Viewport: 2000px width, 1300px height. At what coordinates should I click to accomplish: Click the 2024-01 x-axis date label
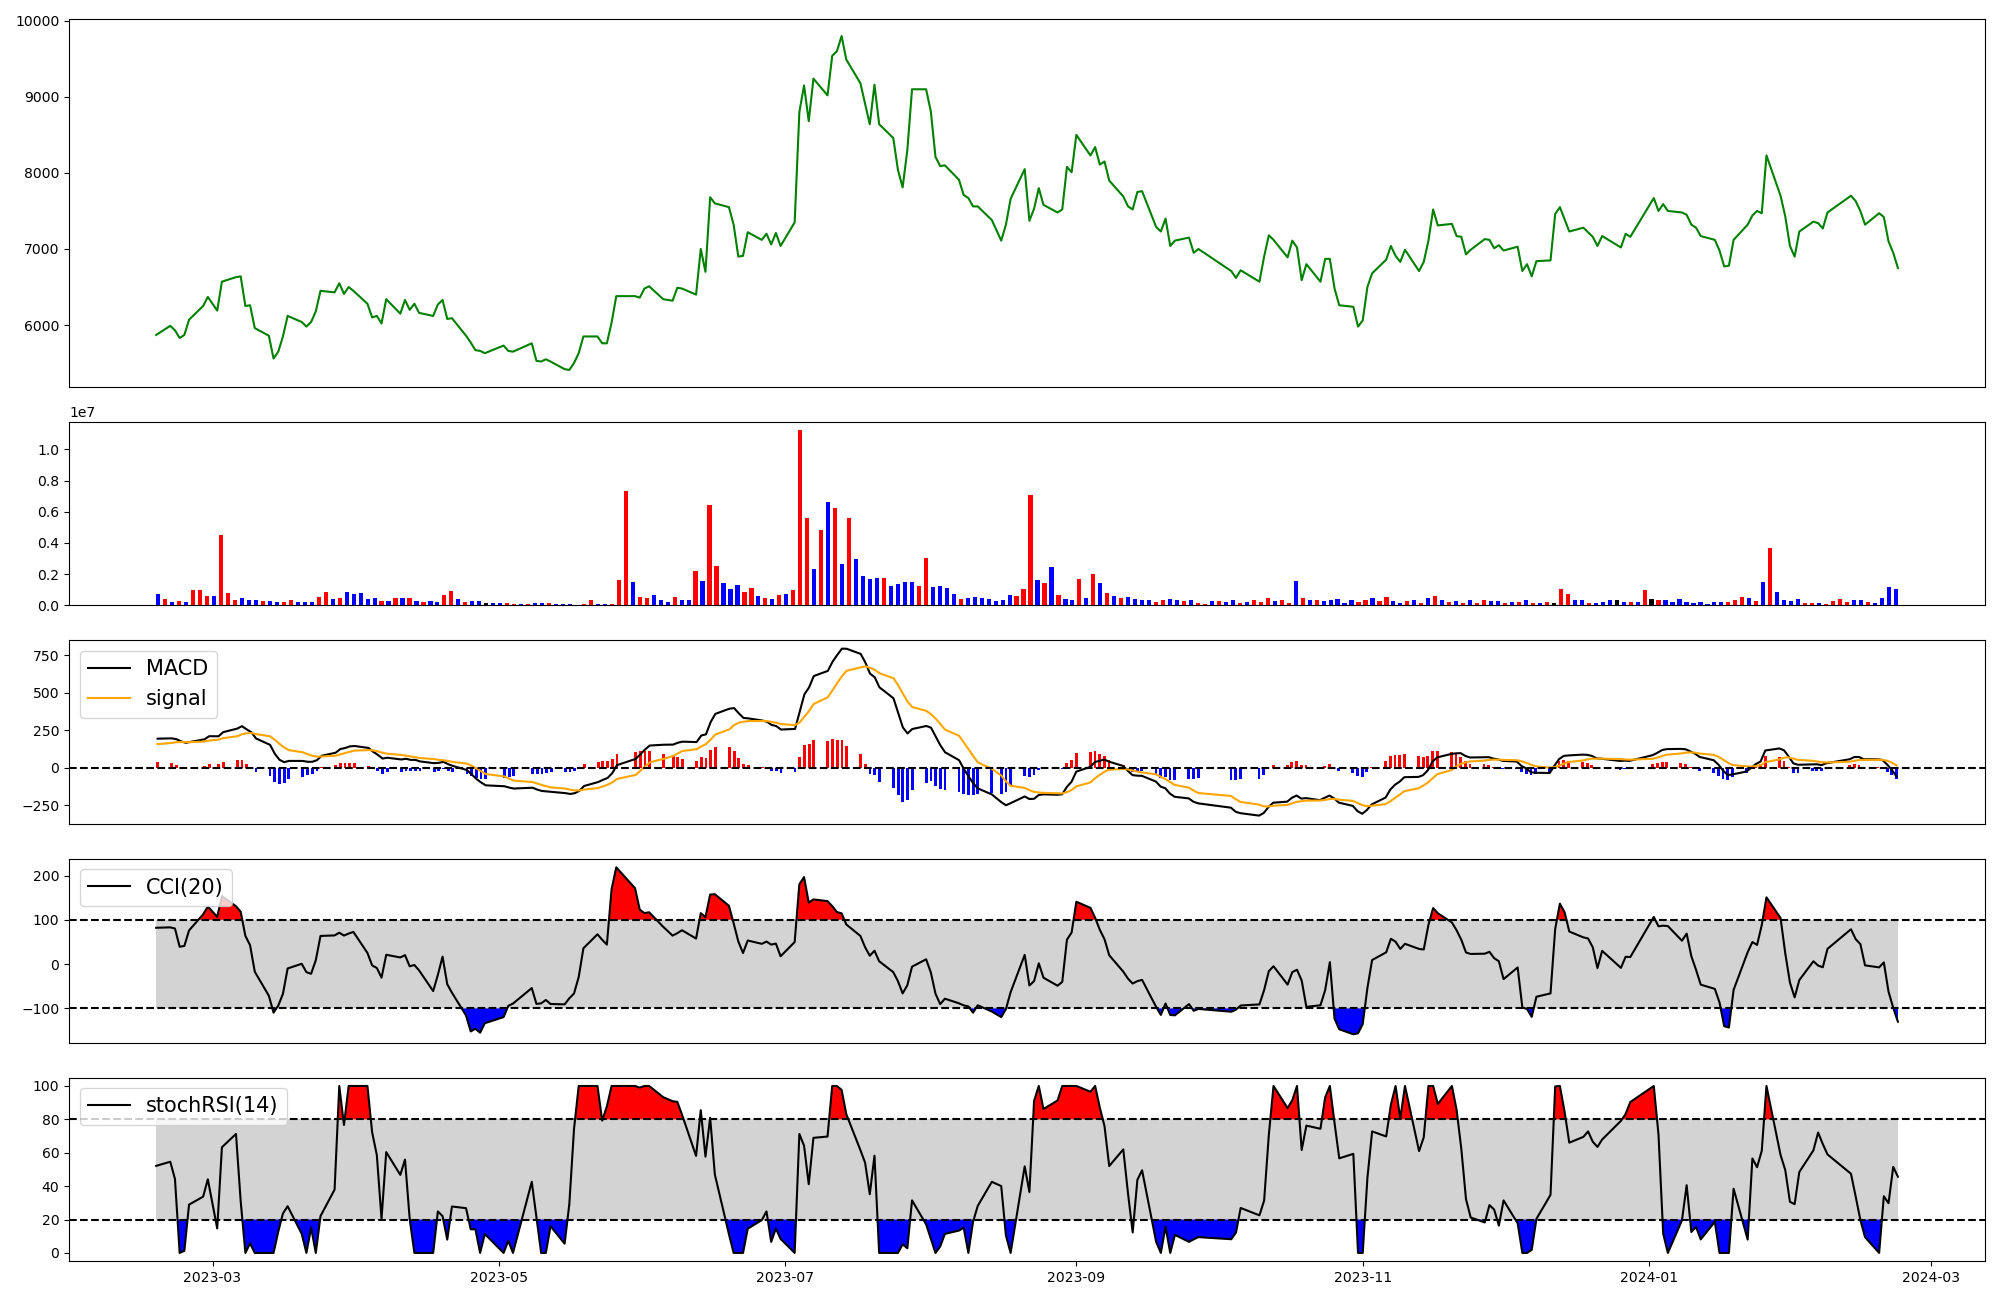[1649, 1277]
